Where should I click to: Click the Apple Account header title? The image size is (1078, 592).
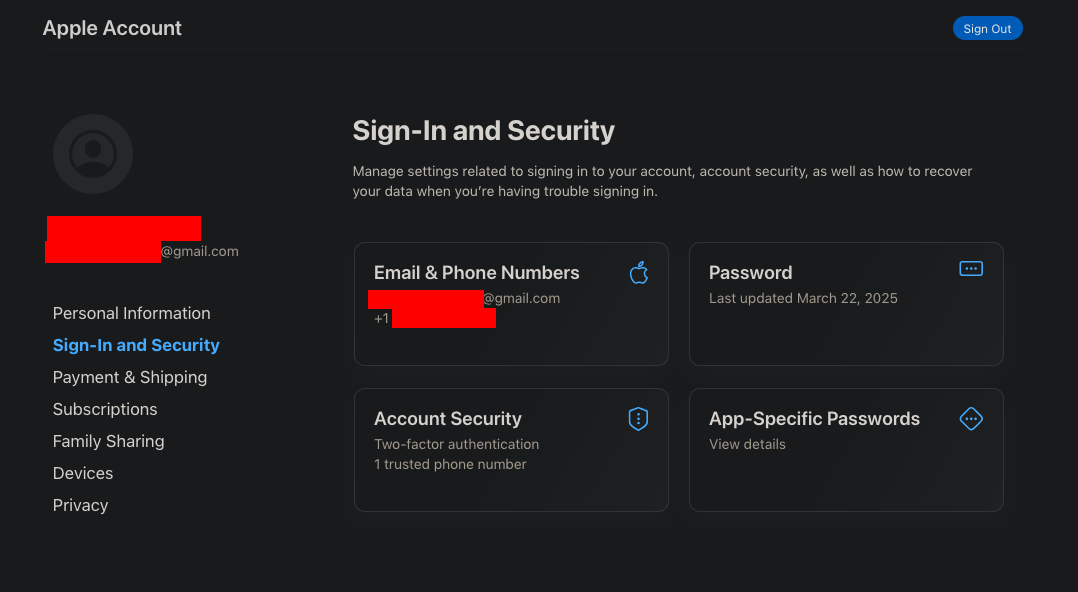coord(112,28)
